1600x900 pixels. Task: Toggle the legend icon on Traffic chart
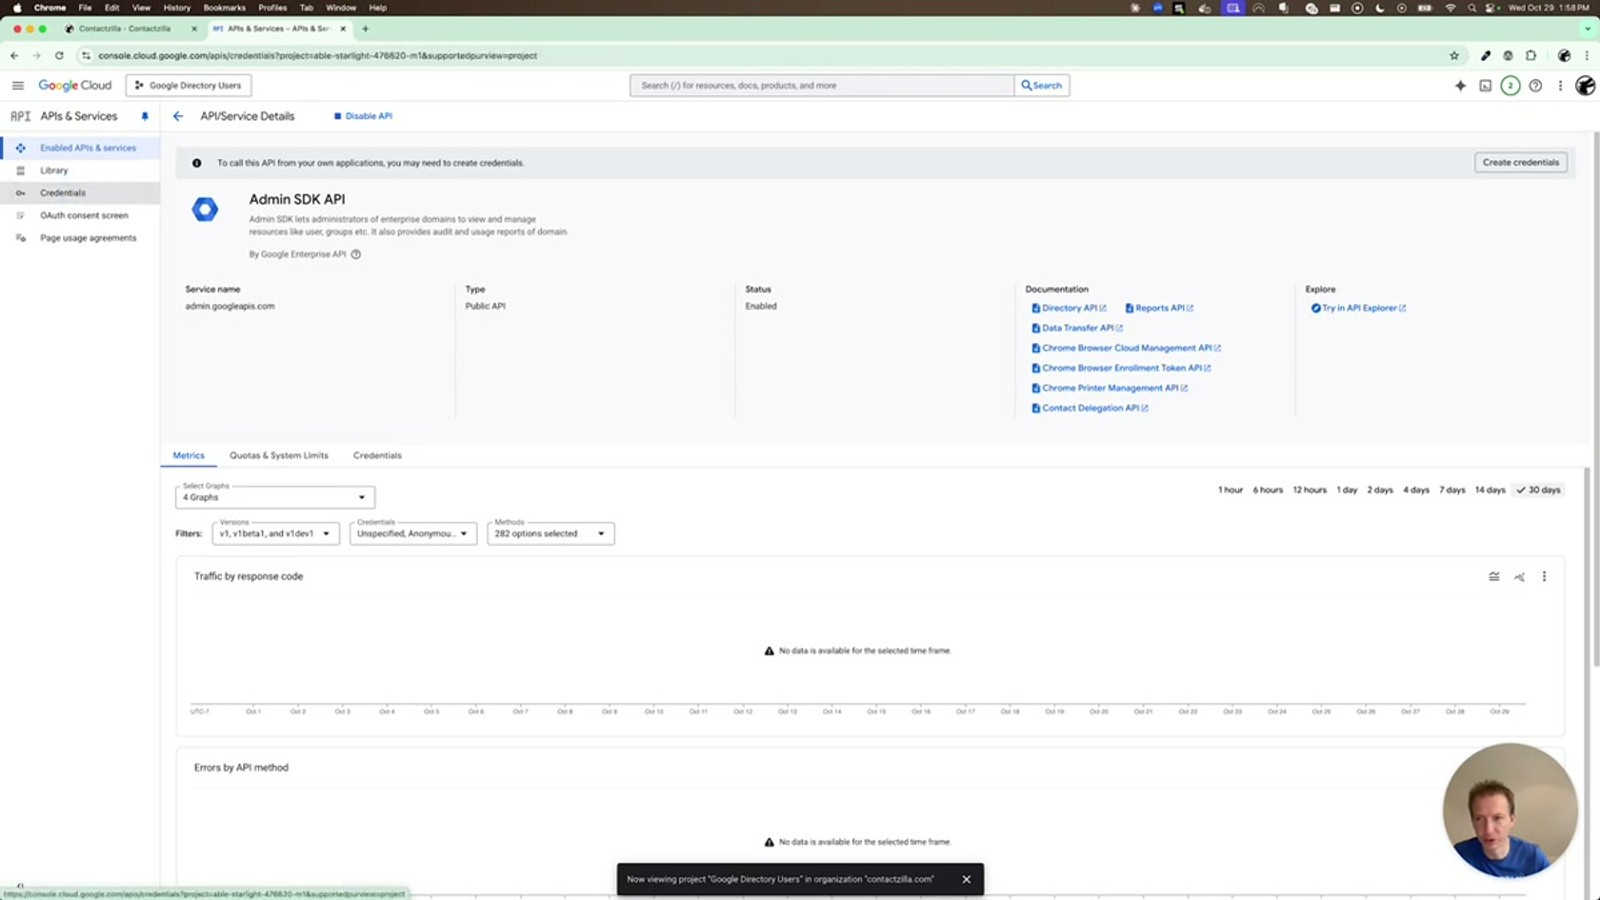tap(1494, 577)
